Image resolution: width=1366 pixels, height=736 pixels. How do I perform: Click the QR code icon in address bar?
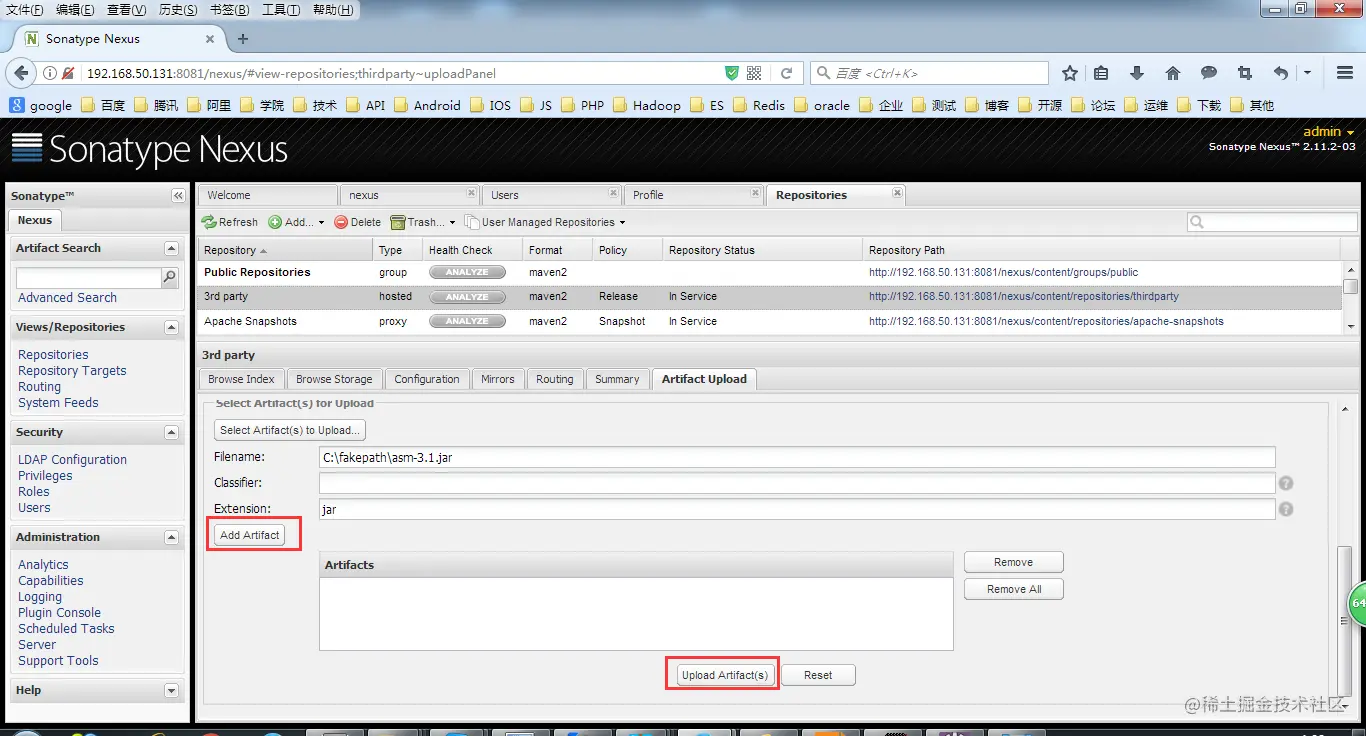pos(754,73)
